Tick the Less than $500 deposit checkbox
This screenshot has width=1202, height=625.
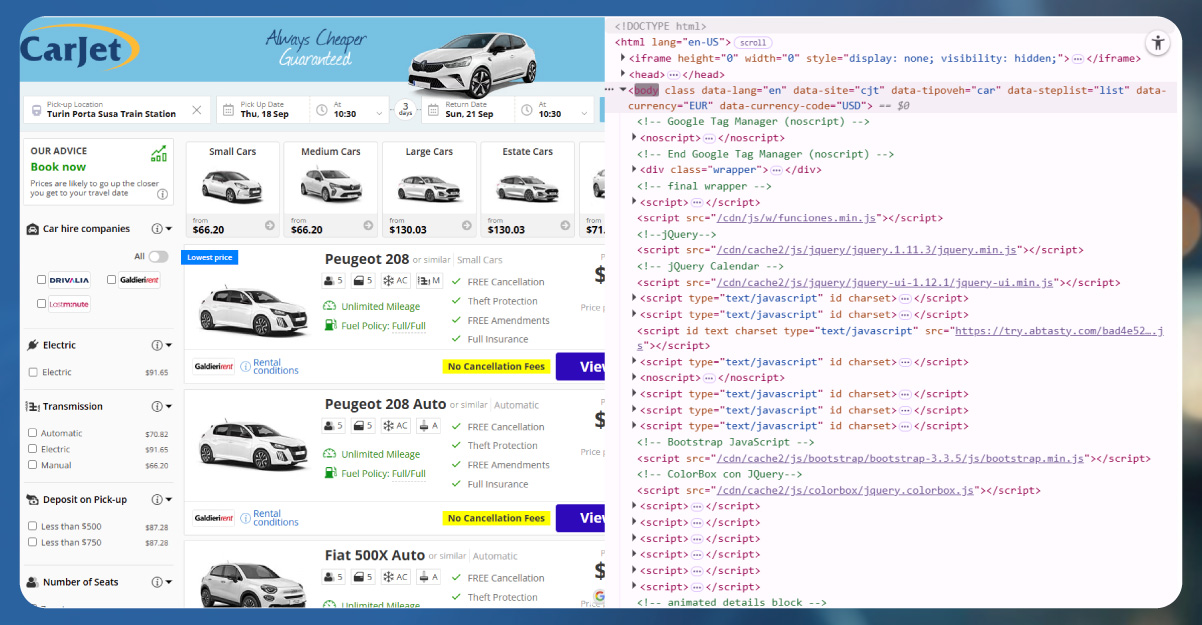[33, 526]
